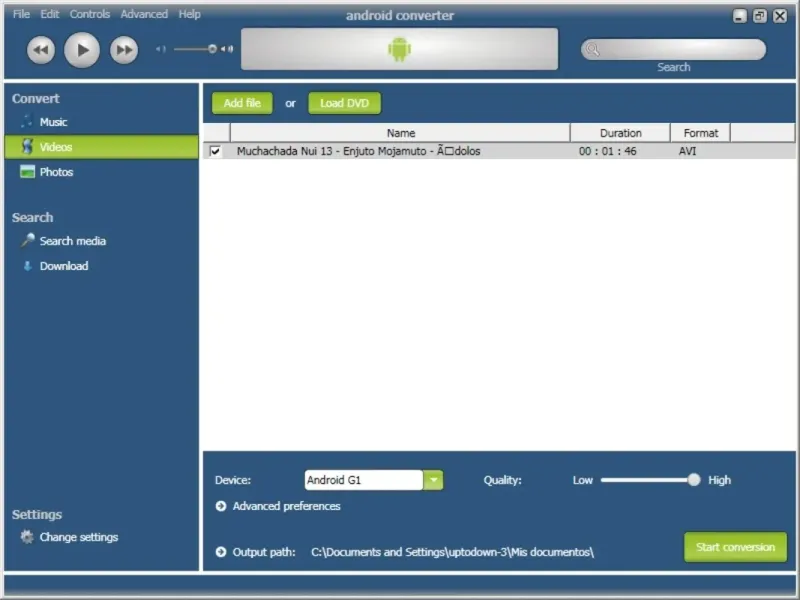Open Search media option
The image size is (800, 600).
point(72,241)
